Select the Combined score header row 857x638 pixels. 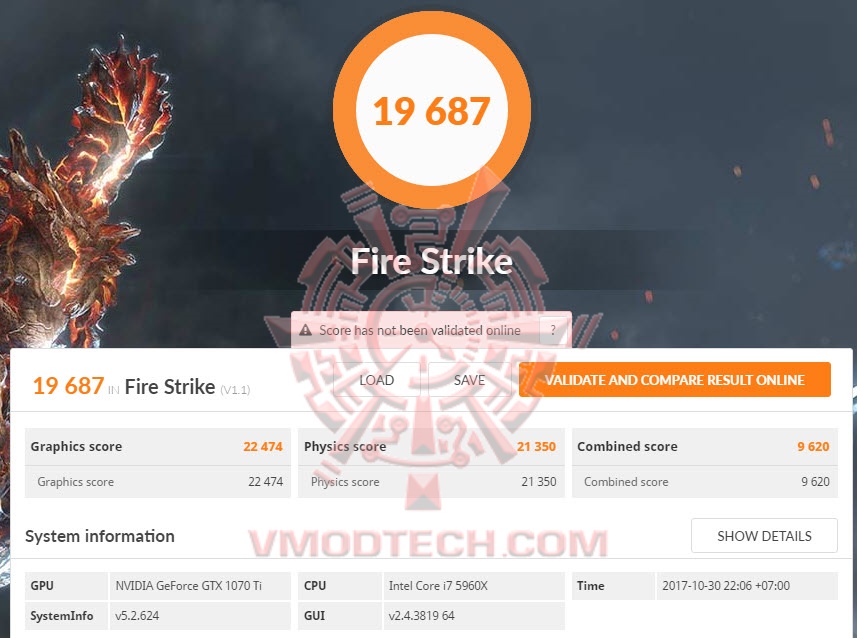click(x=705, y=447)
